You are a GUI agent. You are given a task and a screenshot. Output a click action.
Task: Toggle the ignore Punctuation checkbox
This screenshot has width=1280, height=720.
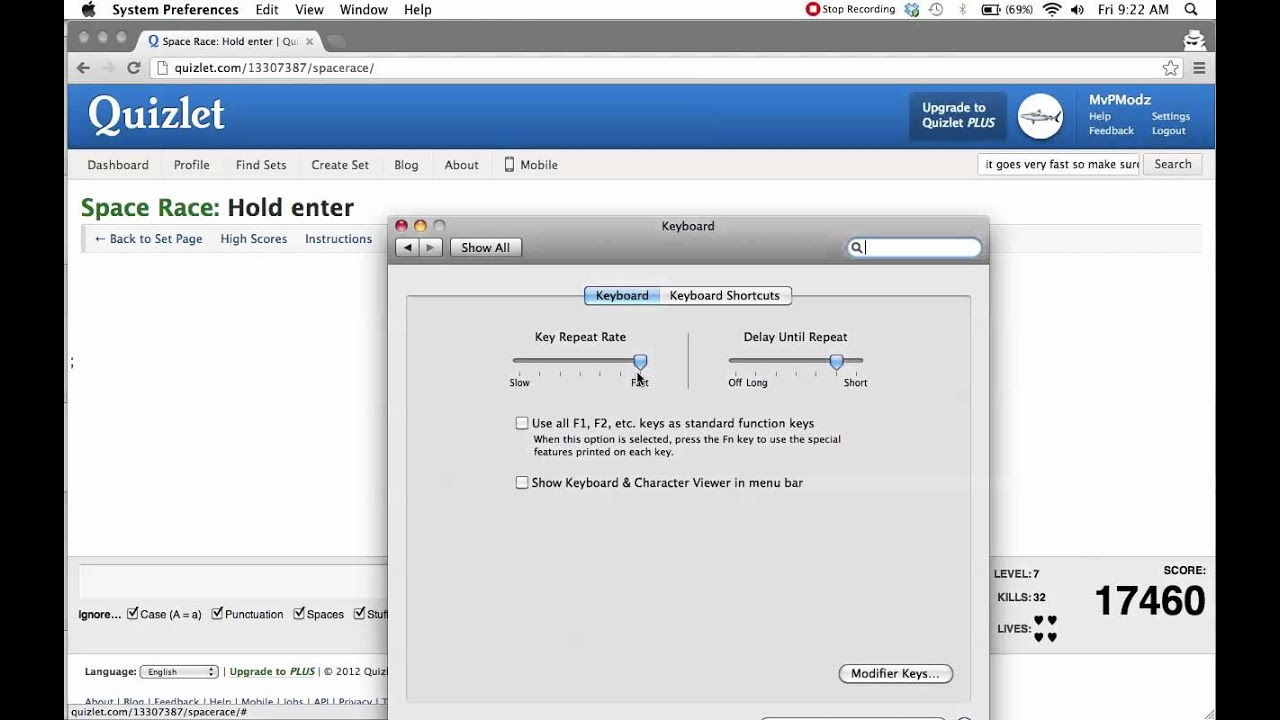[x=217, y=614]
